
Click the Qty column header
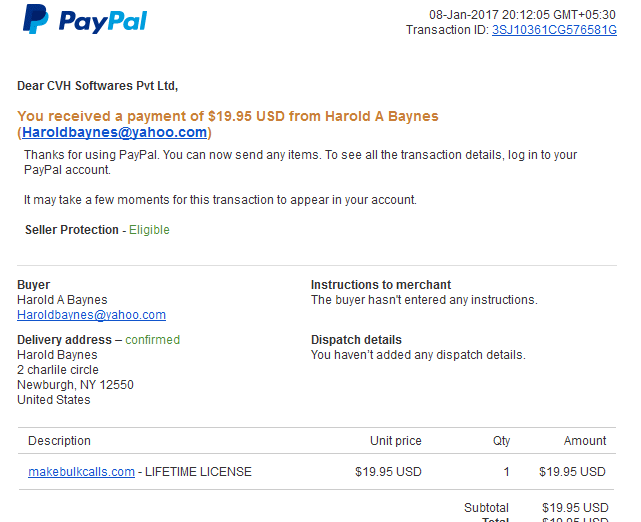502,441
